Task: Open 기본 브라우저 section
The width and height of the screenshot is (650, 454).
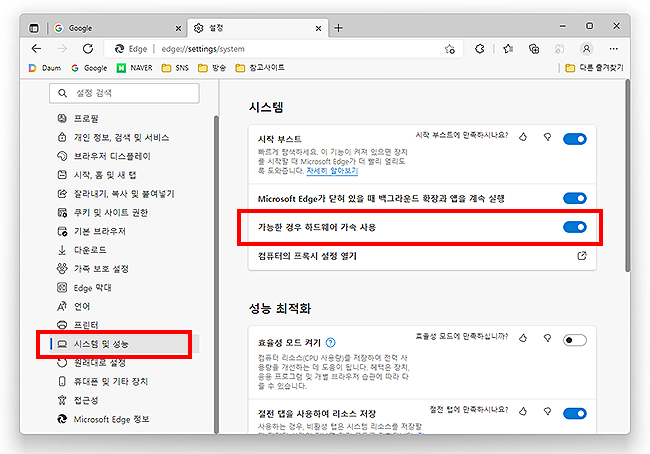Action: point(91,231)
